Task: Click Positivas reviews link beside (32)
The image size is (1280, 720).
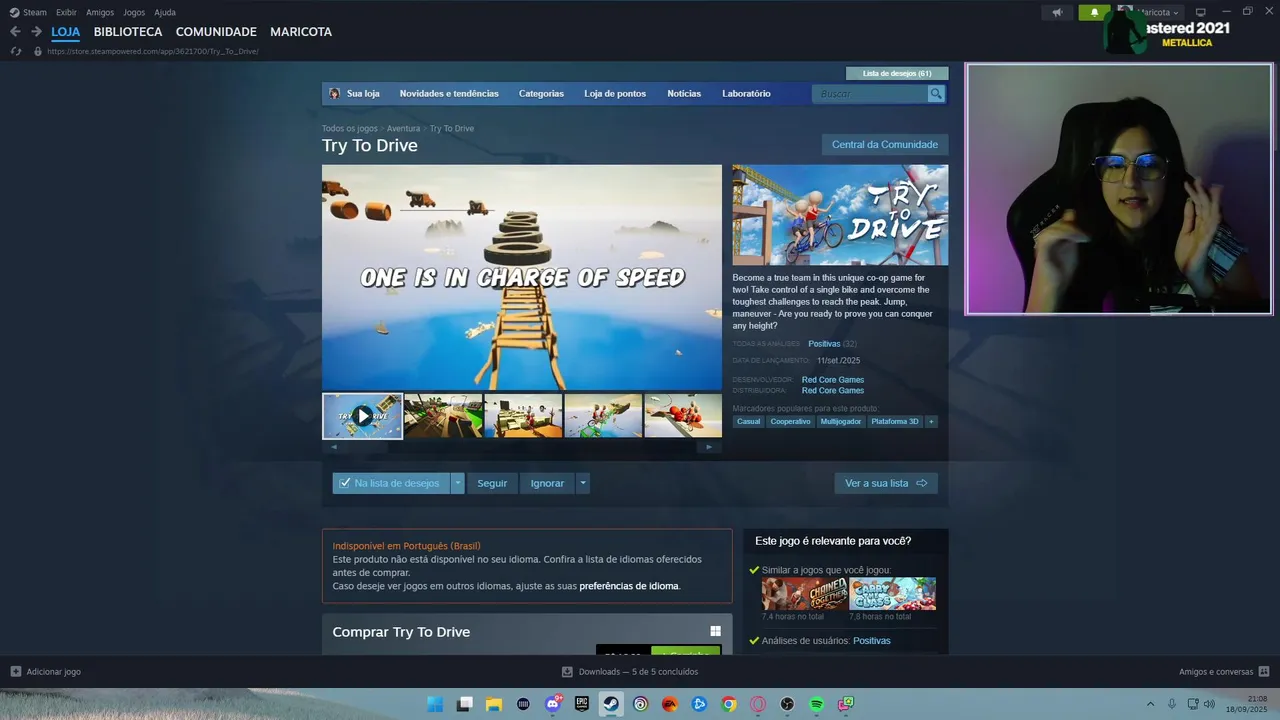Action: [824, 344]
